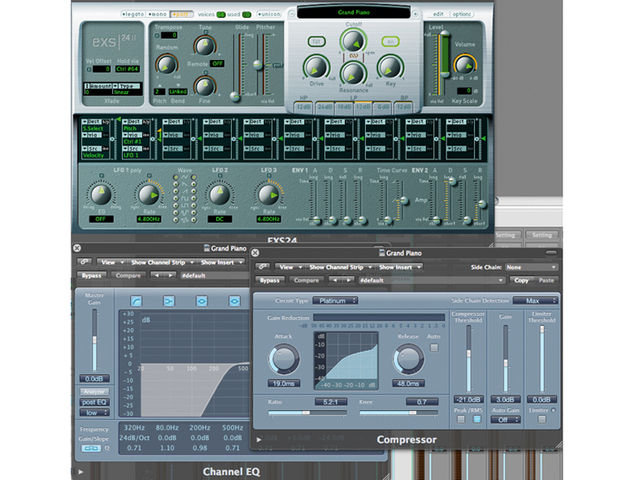Click Channel EQ Bypass button
Screen dimensions: 640x480
point(91,276)
